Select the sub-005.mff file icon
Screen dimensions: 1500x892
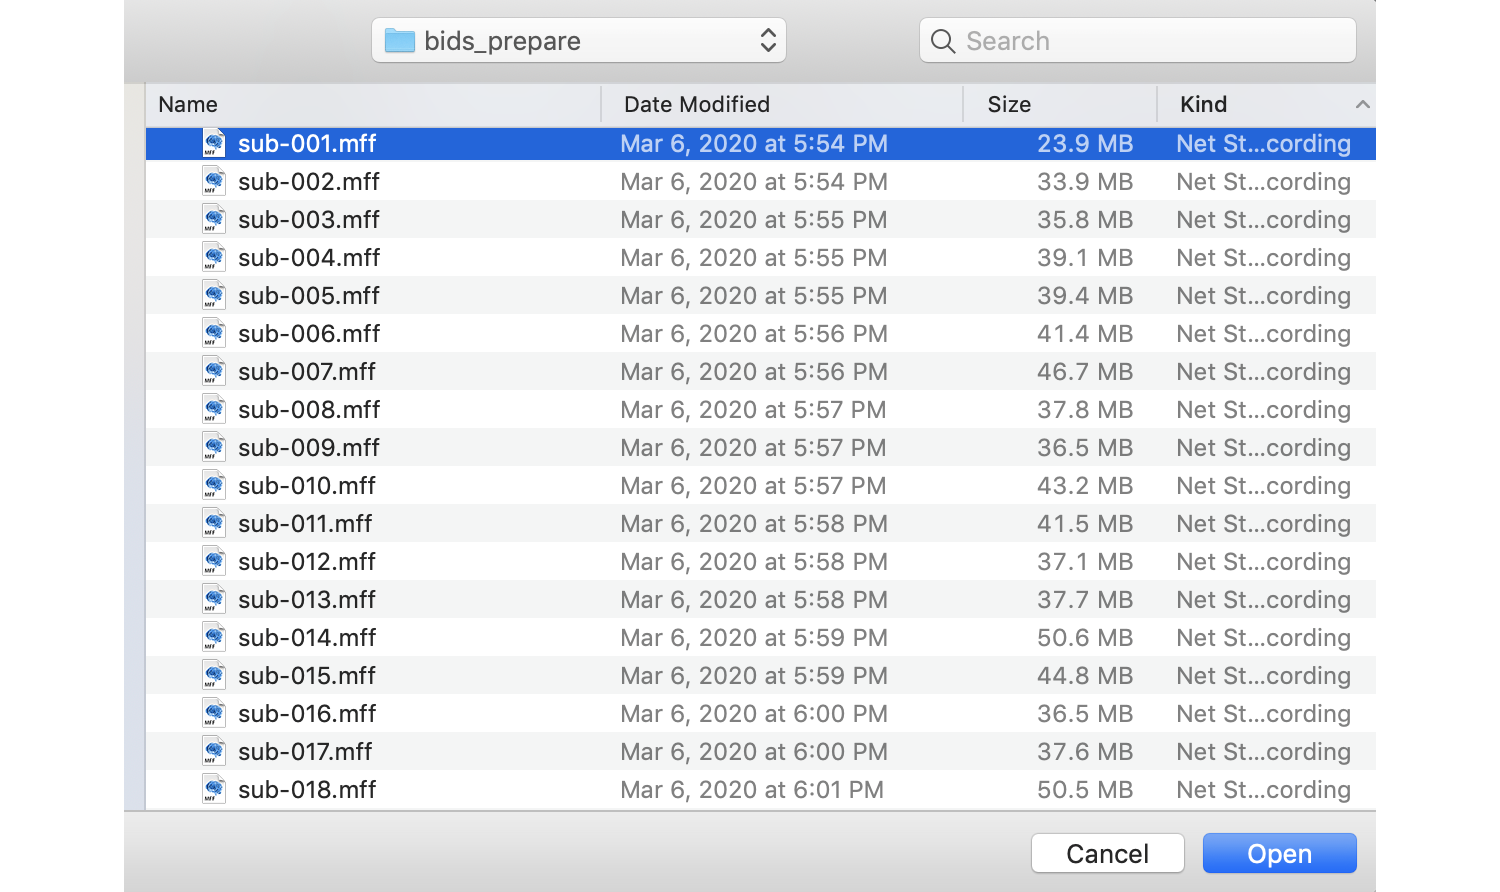pos(214,296)
